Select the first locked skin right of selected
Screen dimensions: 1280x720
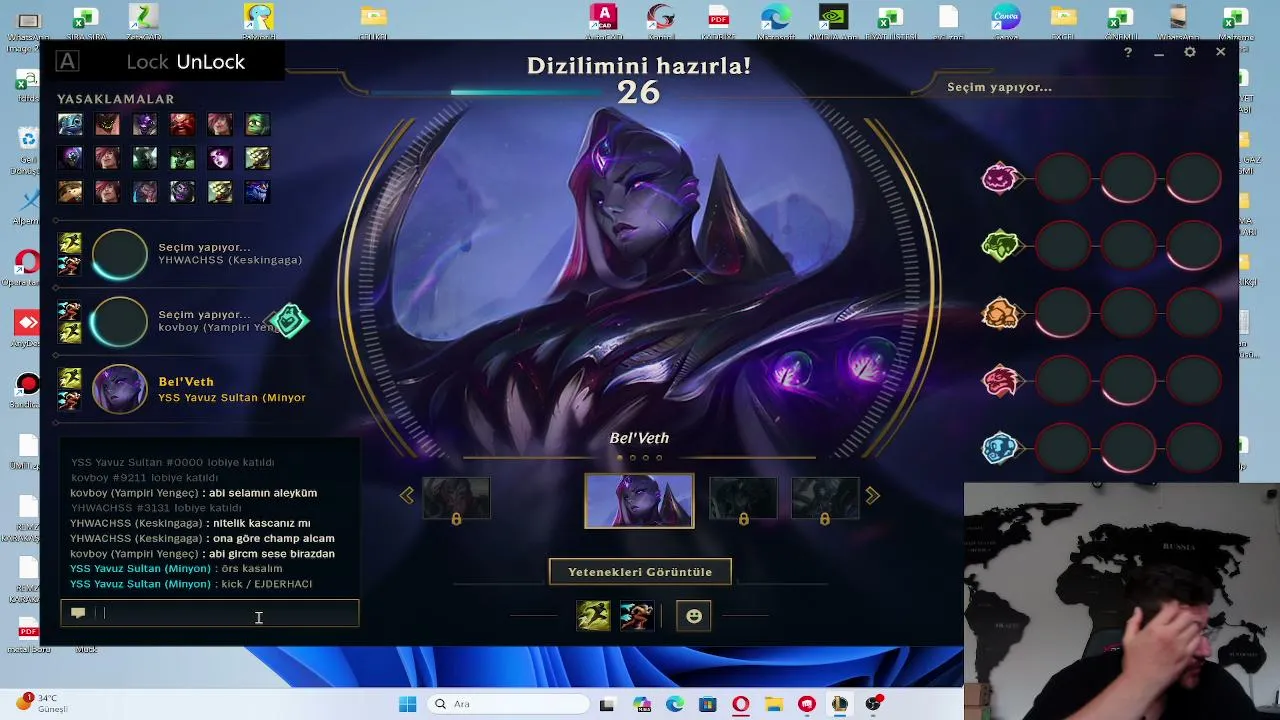tap(743, 499)
